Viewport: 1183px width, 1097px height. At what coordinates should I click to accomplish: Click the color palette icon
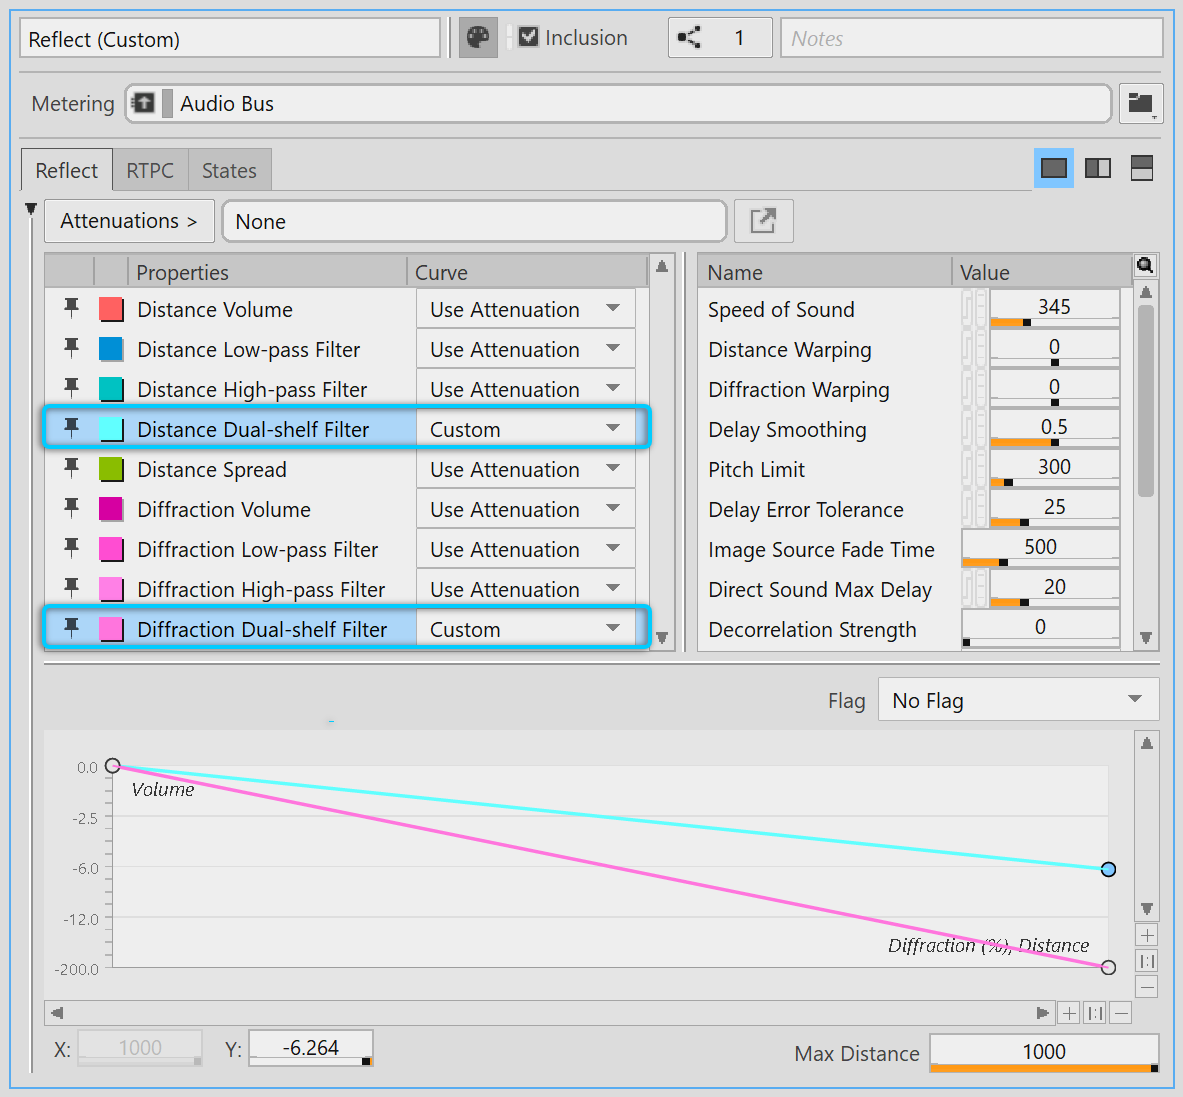point(478,38)
